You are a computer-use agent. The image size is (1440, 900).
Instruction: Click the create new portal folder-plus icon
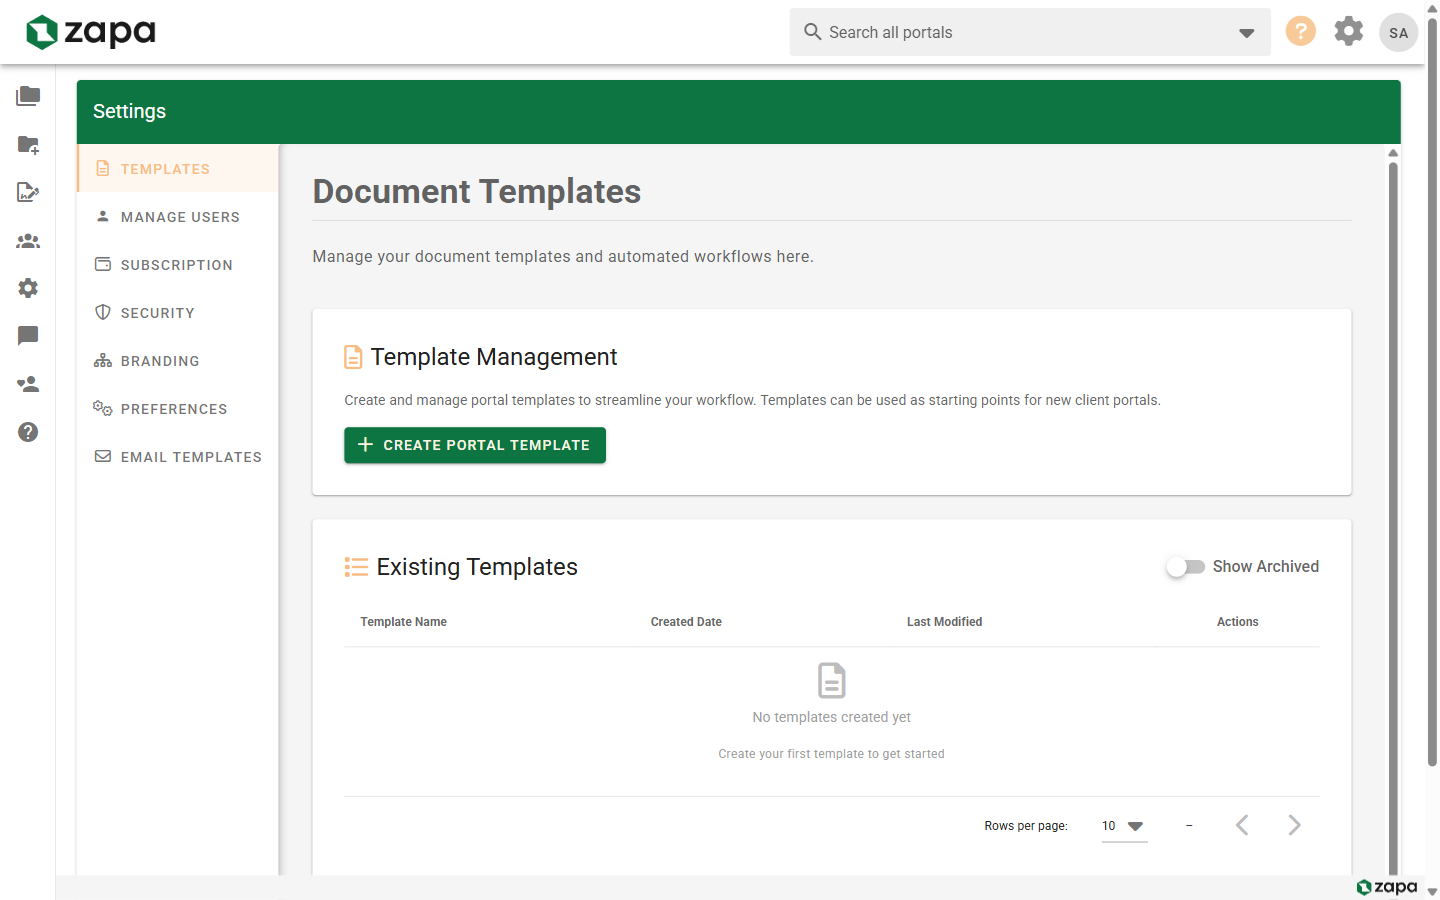point(28,144)
